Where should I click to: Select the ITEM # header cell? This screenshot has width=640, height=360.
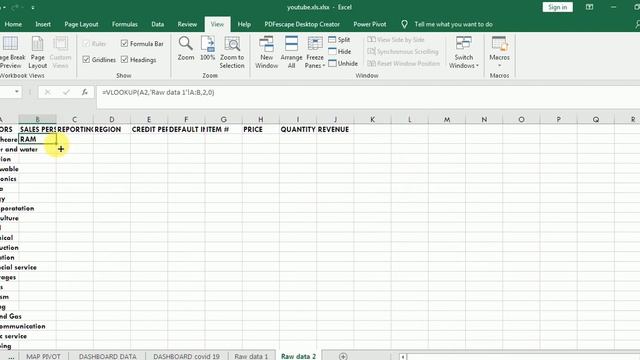point(223,129)
